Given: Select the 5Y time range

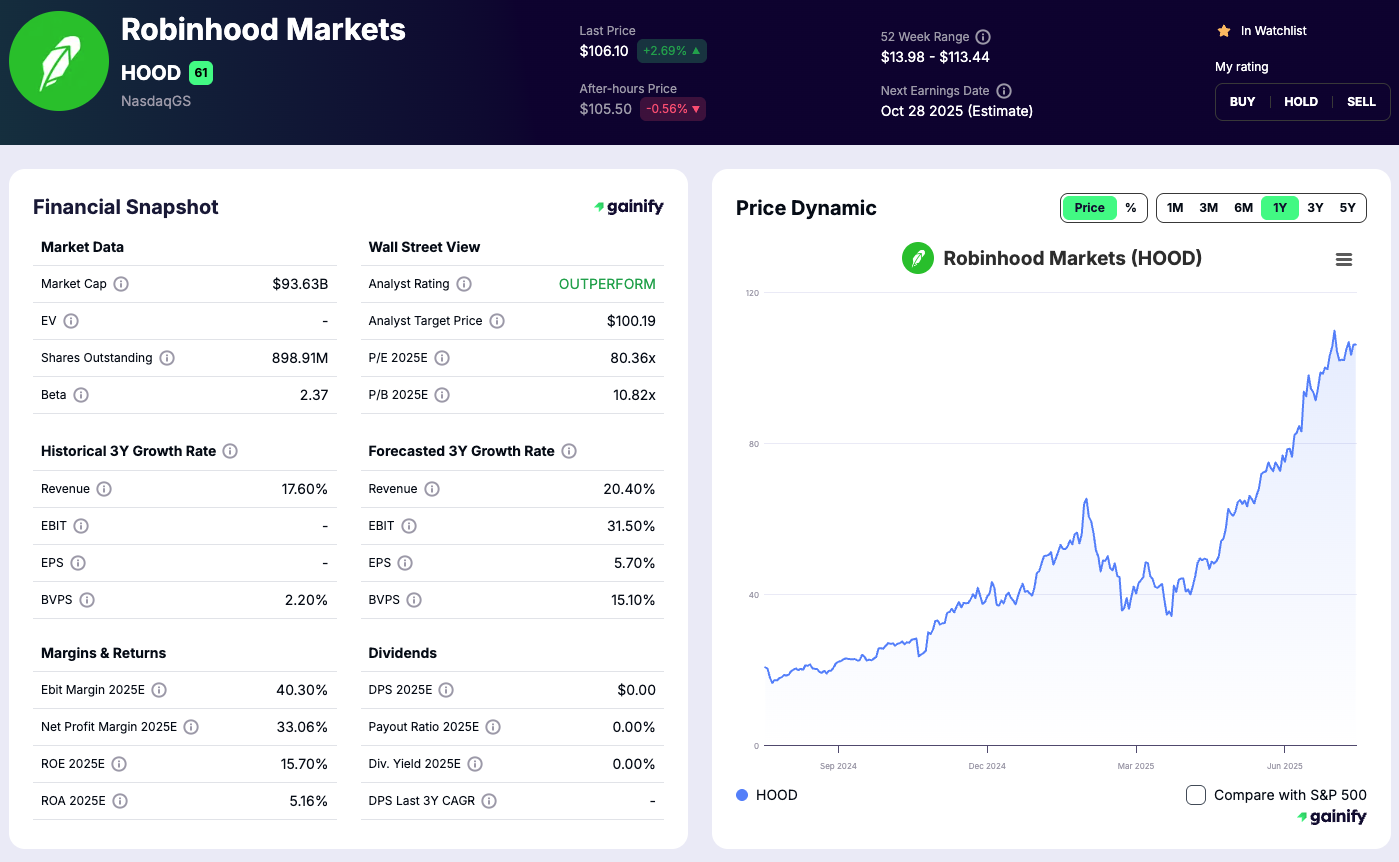Looking at the screenshot, I should tap(1348, 208).
